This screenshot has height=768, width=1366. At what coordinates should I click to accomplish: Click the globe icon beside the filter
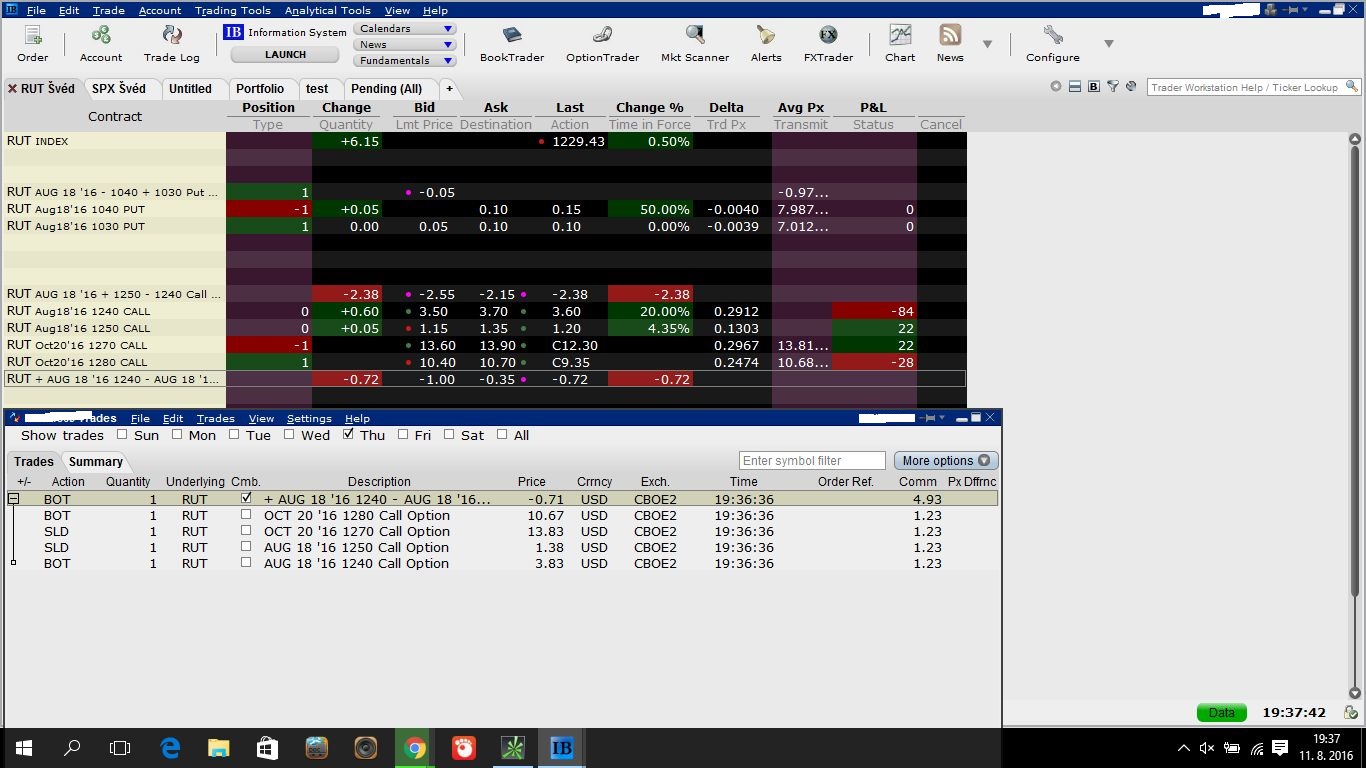(1131, 87)
